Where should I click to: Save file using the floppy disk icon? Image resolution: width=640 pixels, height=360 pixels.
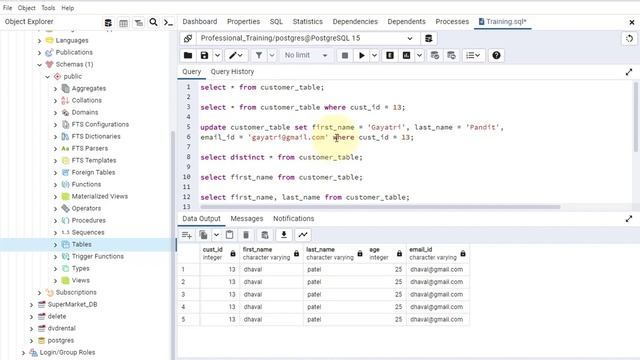pos(204,55)
